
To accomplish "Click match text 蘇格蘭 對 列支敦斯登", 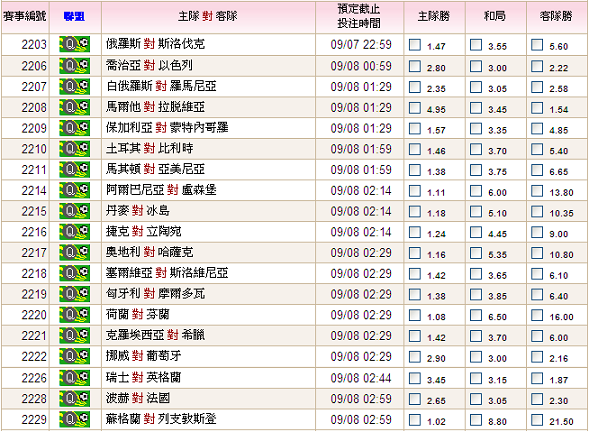I will click(x=161, y=419).
